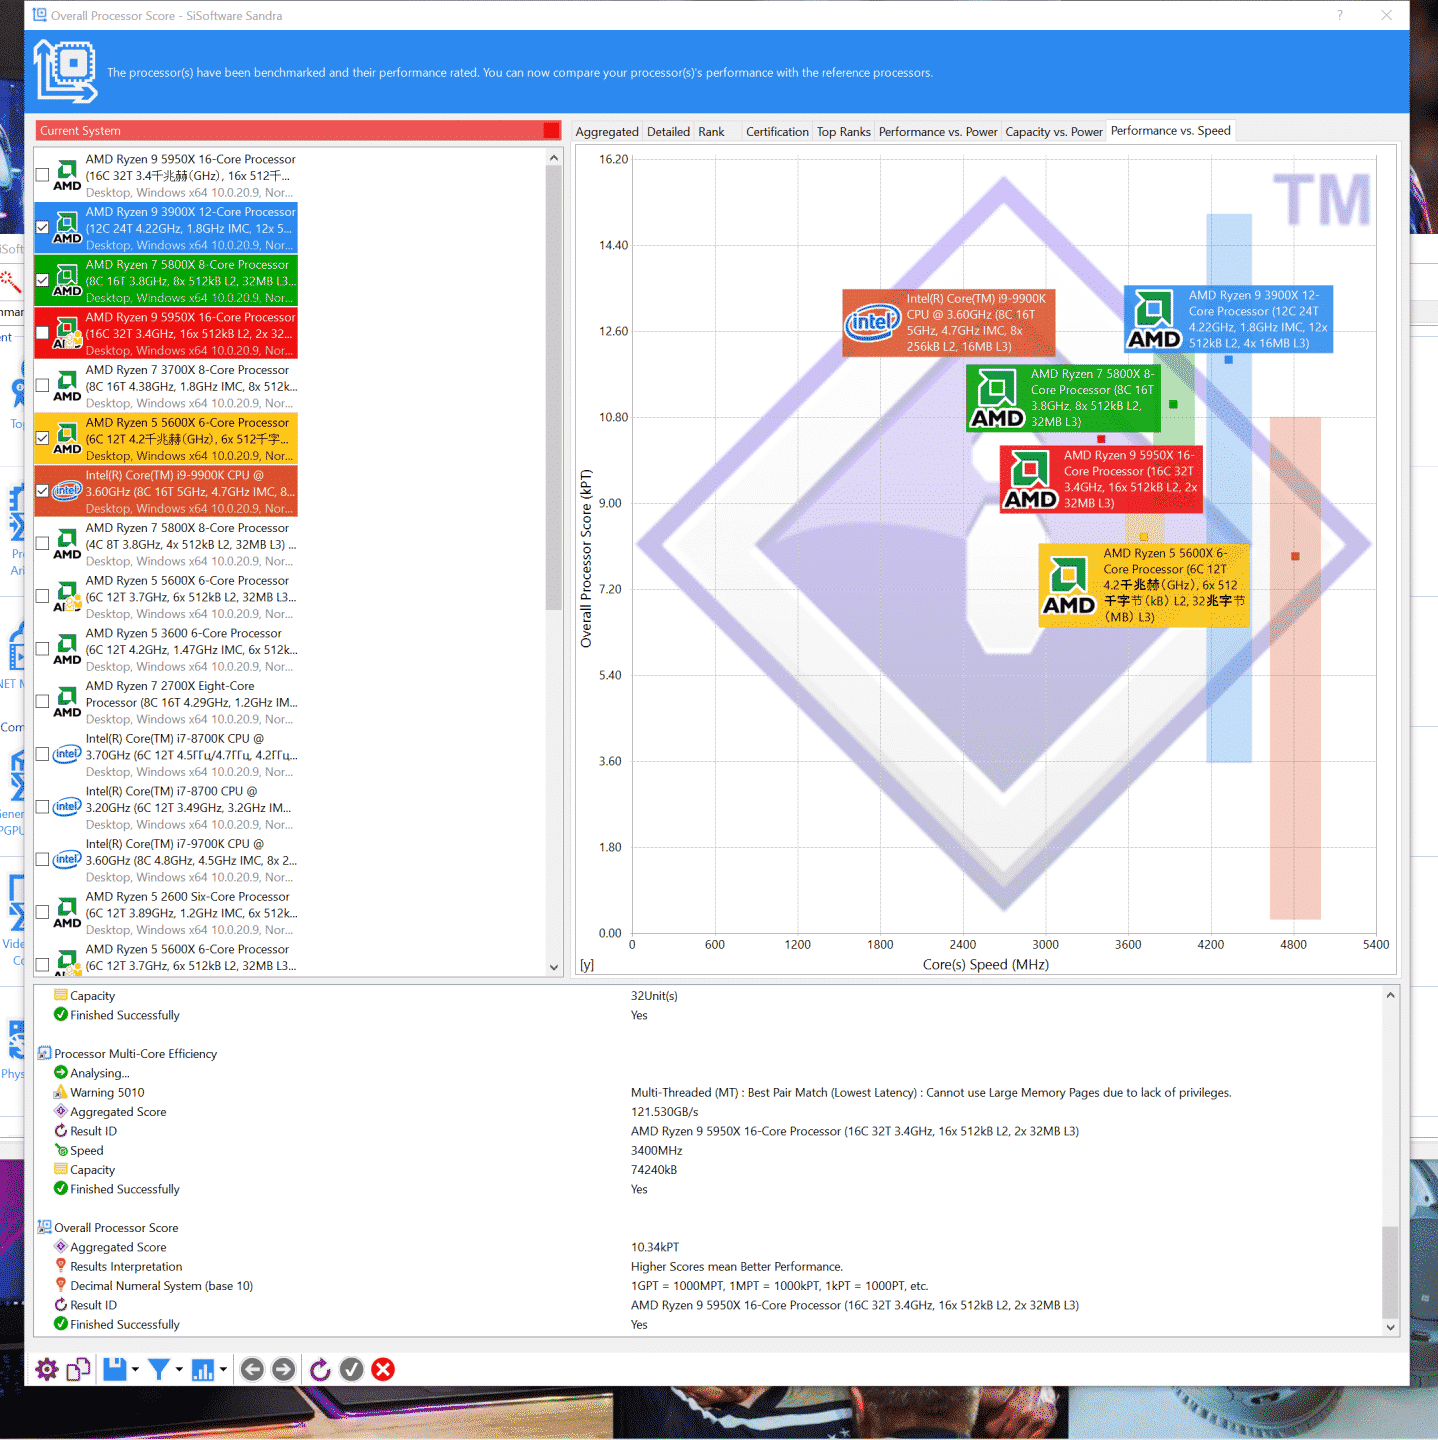Viewport: 1438px width, 1440px height.
Task: Select the Capacity vs. Power tab
Action: pyautogui.click(x=1054, y=131)
